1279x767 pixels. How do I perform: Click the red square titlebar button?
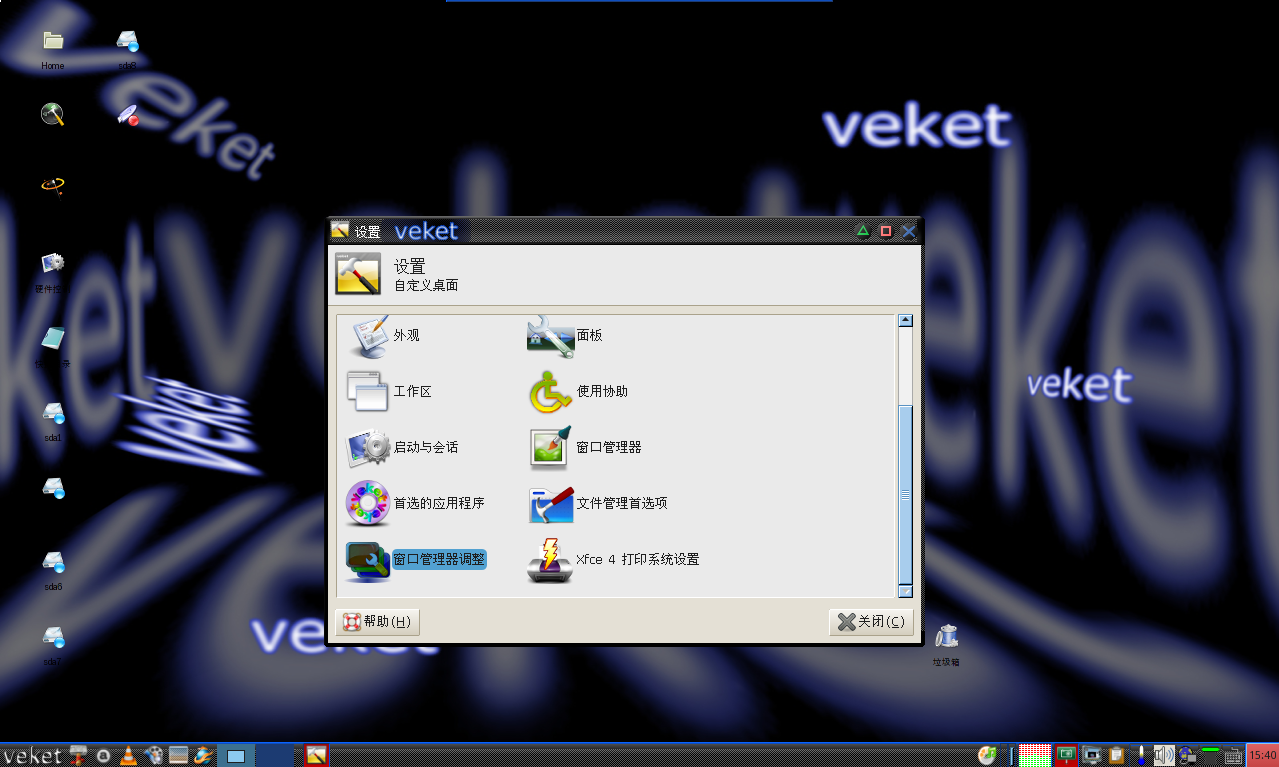886,231
